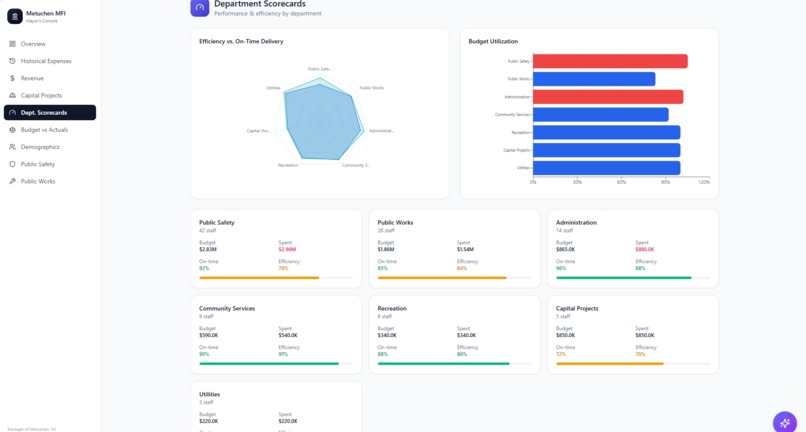Click the Utilities scorecard title

coord(209,394)
